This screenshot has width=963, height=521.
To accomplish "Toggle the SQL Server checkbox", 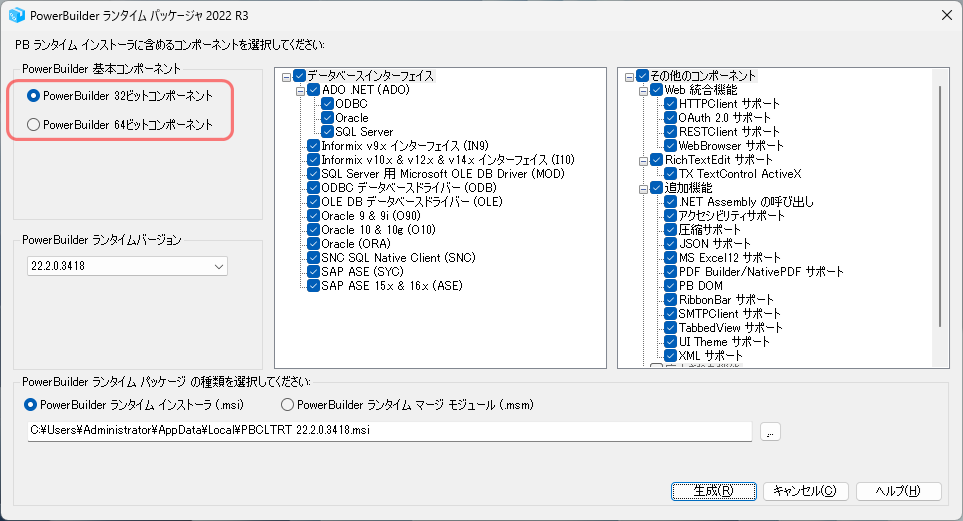I will pyautogui.click(x=328, y=132).
